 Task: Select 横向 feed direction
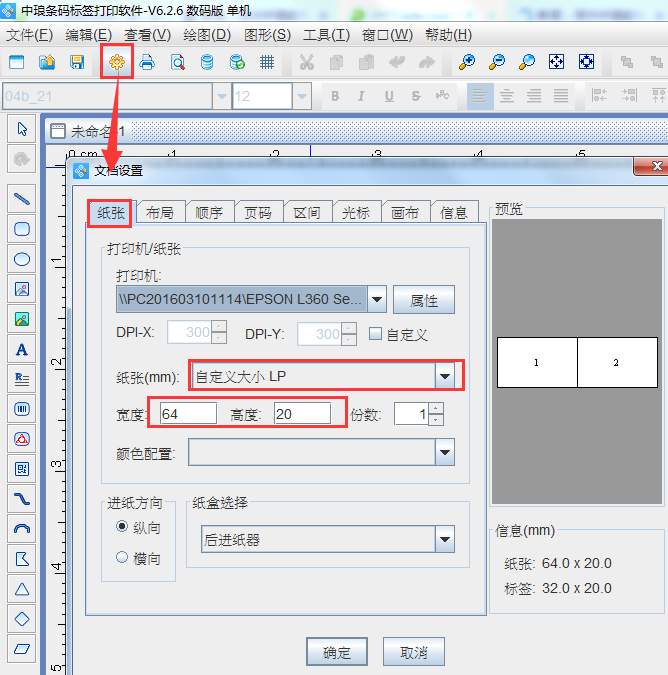(x=123, y=557)
